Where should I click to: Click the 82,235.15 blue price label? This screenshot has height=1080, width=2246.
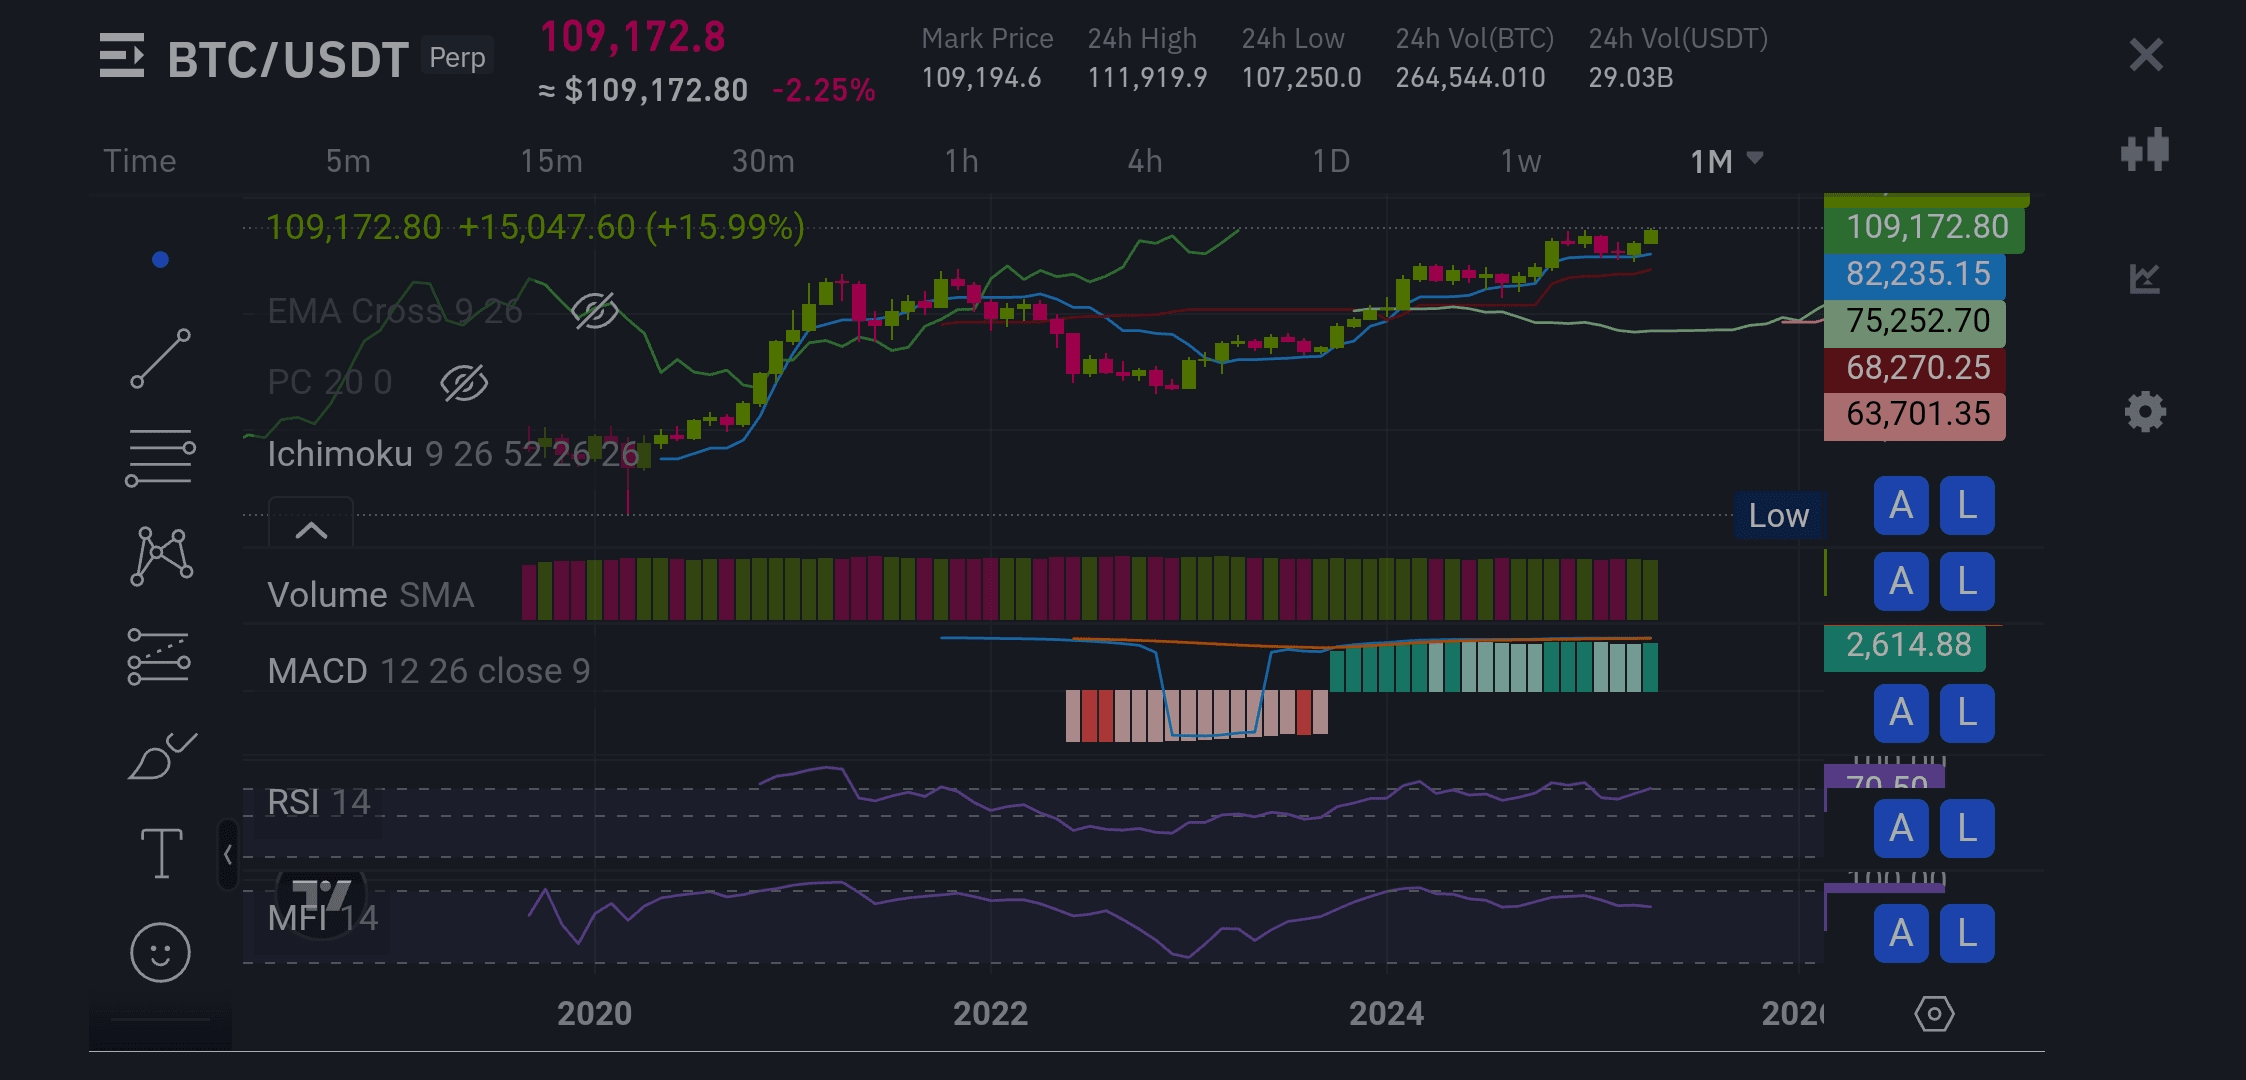(1914, 274)
